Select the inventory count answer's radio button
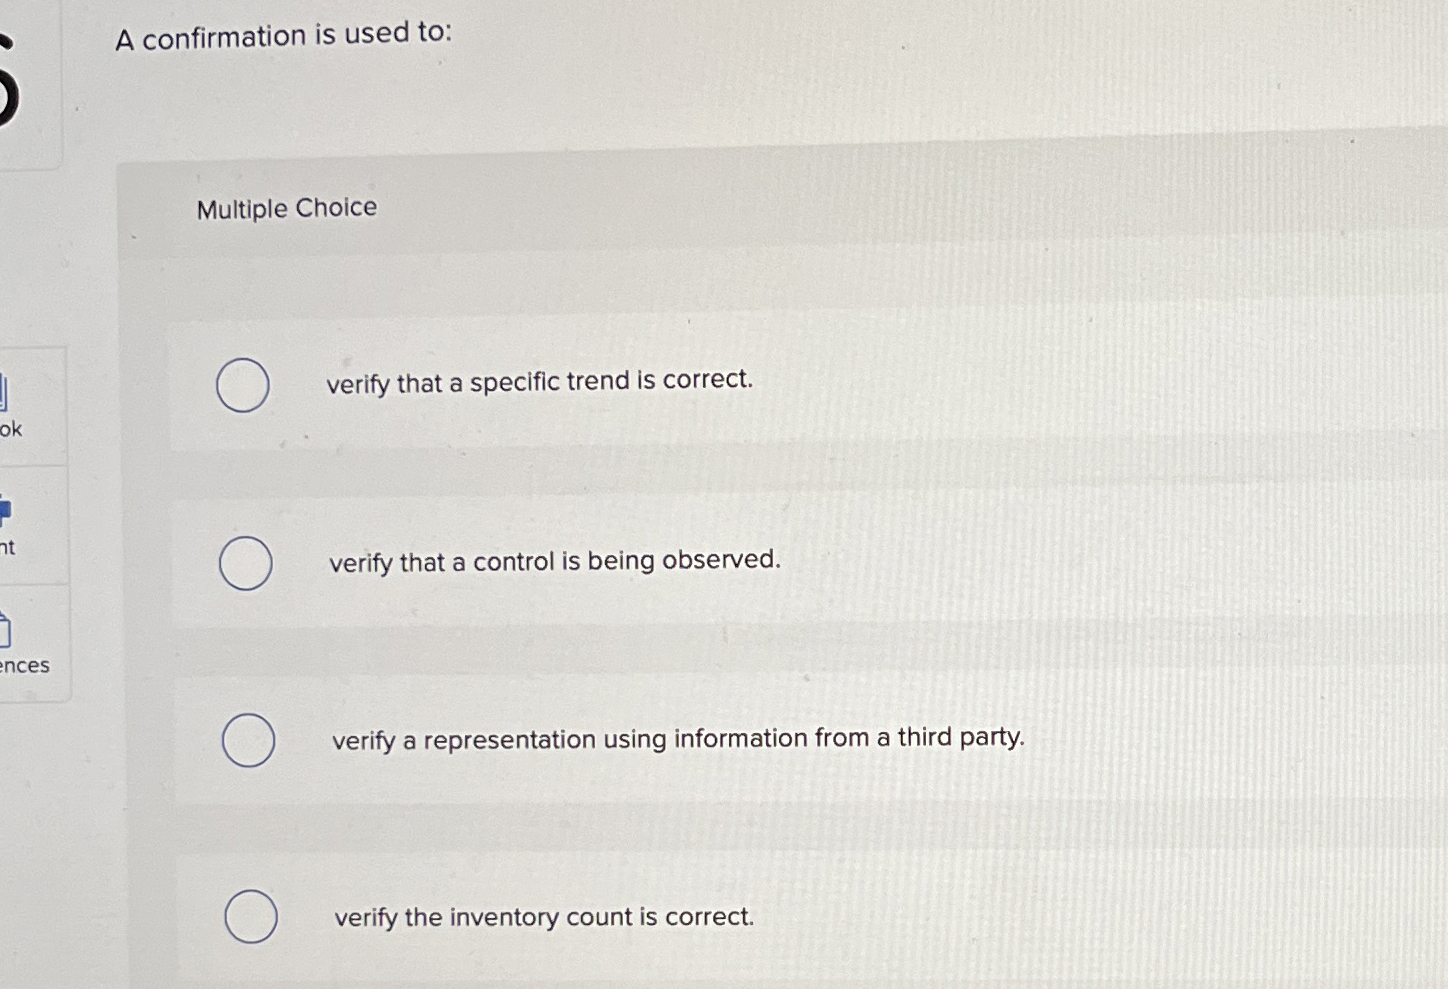 tap(250, 916)
